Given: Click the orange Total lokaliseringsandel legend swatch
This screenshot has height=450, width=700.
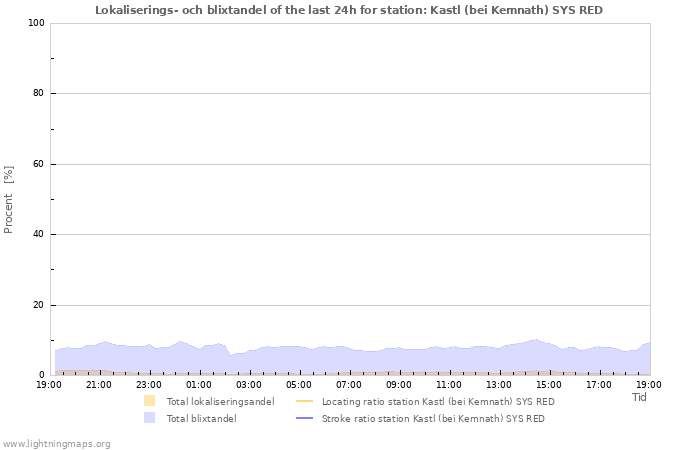Looking at the screenshot, I should tap(149, 401).
